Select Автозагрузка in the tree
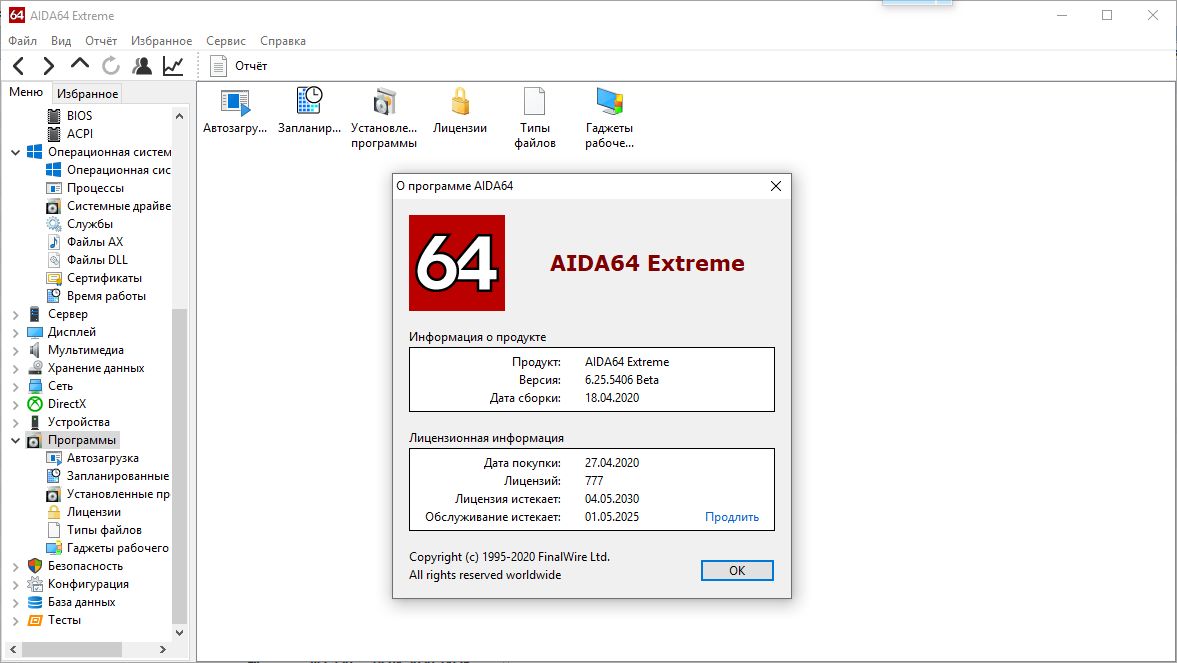This screenshot has height=663, width=1177. pos(92,458)
